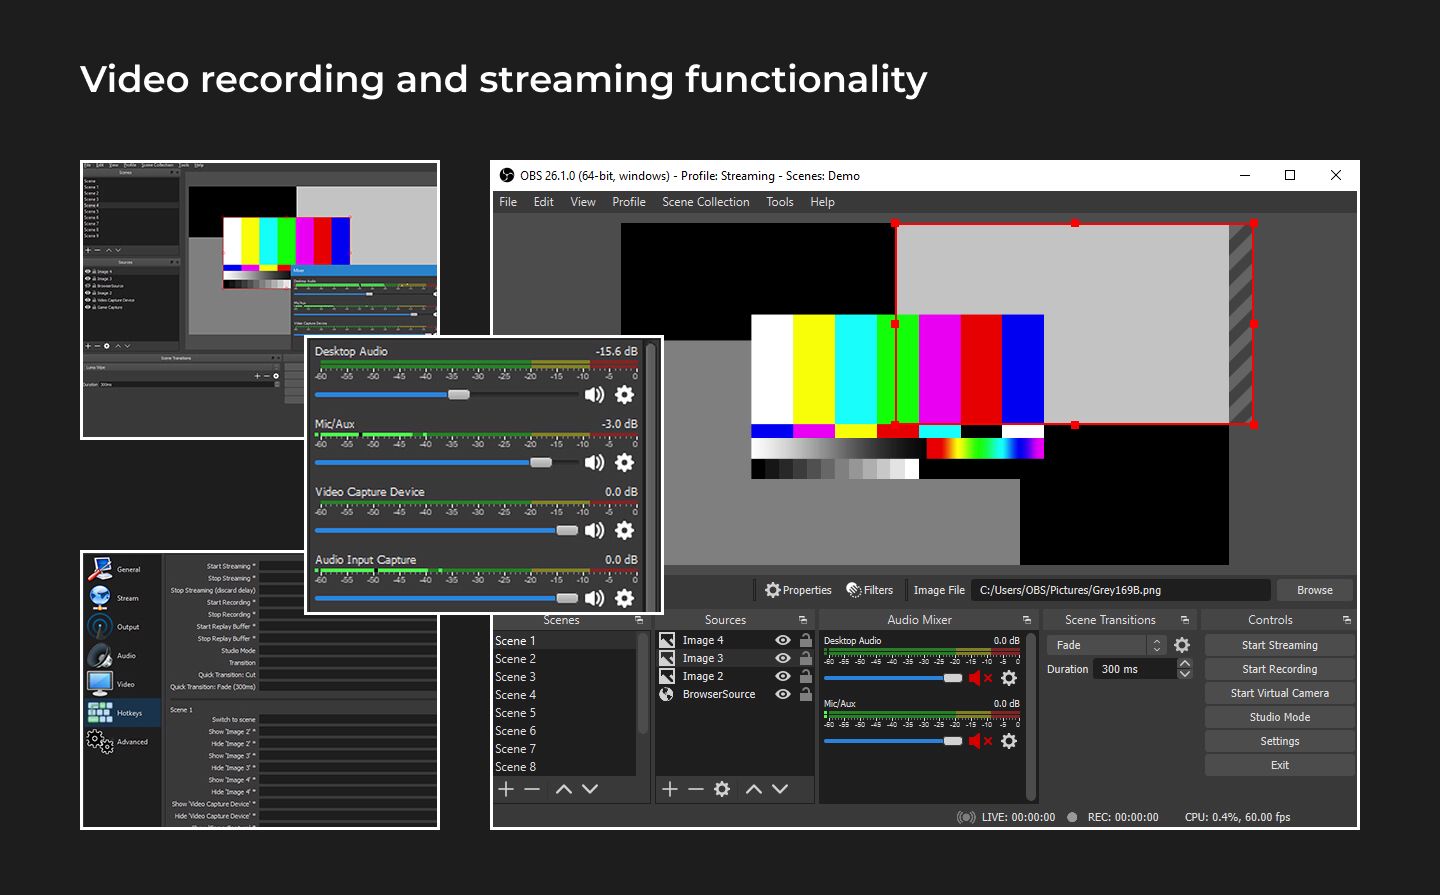Unmute Desktop Audio in Audio Mixer
Image resolution: width=1440 pixels, height=895 pixels.
[980, 678]
